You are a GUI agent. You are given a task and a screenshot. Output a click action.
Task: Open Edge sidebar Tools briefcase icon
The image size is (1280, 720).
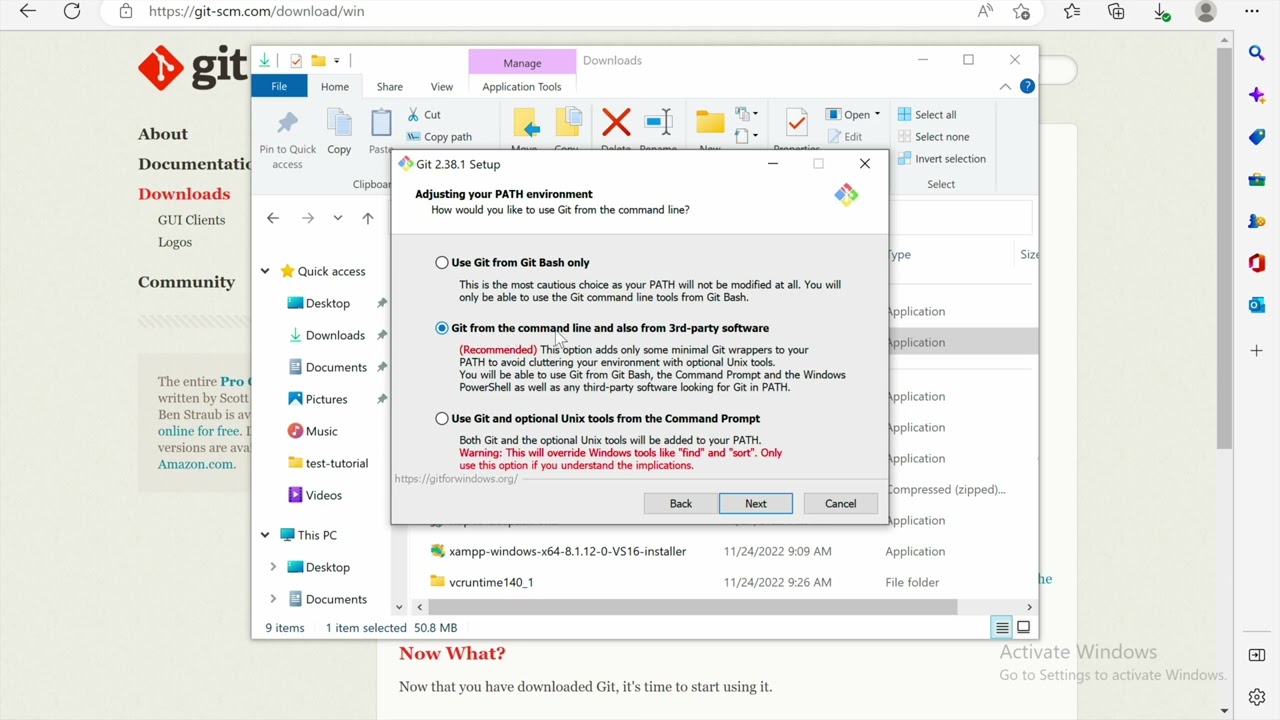[1257, 180]
